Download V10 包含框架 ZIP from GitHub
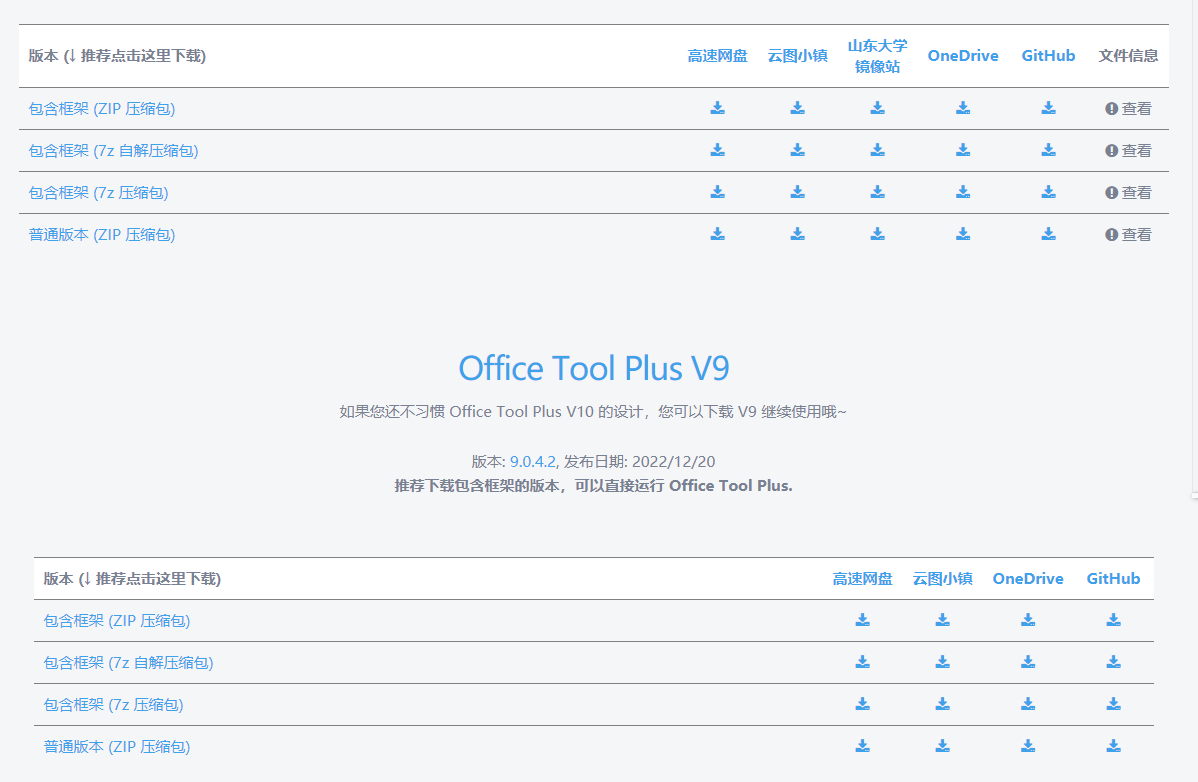This screenshot has width=1198, height=782. (x=1049, y=108)
